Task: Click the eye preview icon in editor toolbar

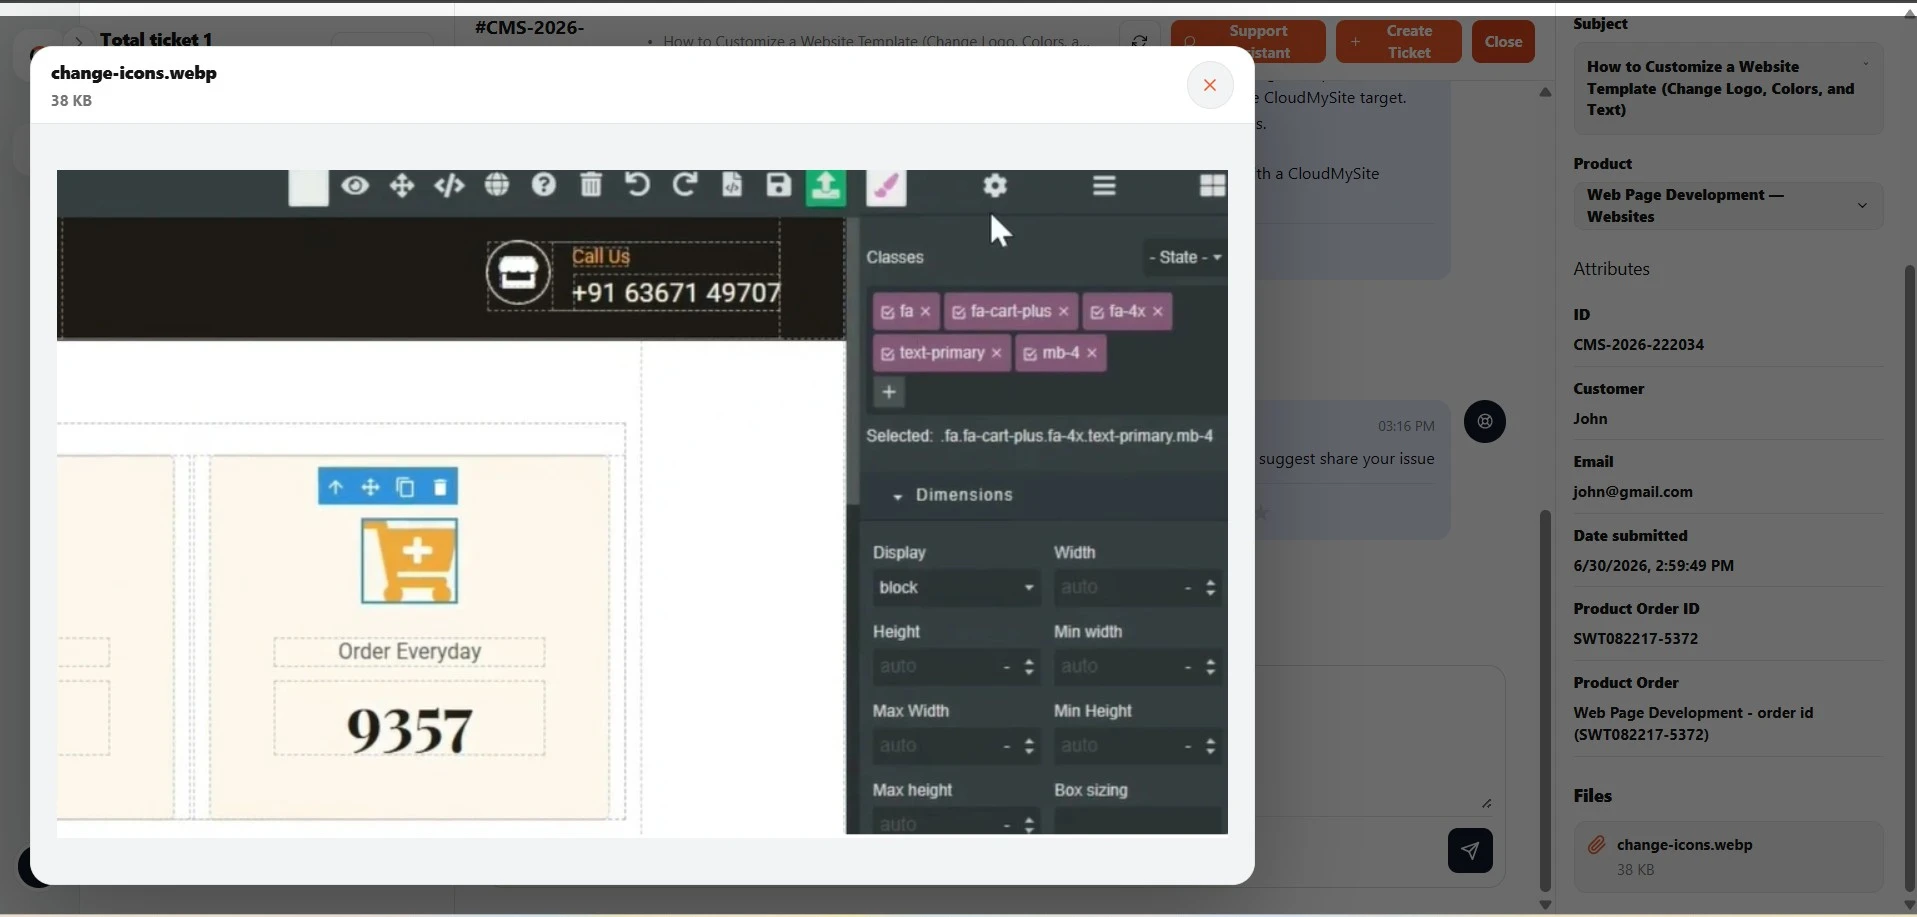Action: coord(355,186)
